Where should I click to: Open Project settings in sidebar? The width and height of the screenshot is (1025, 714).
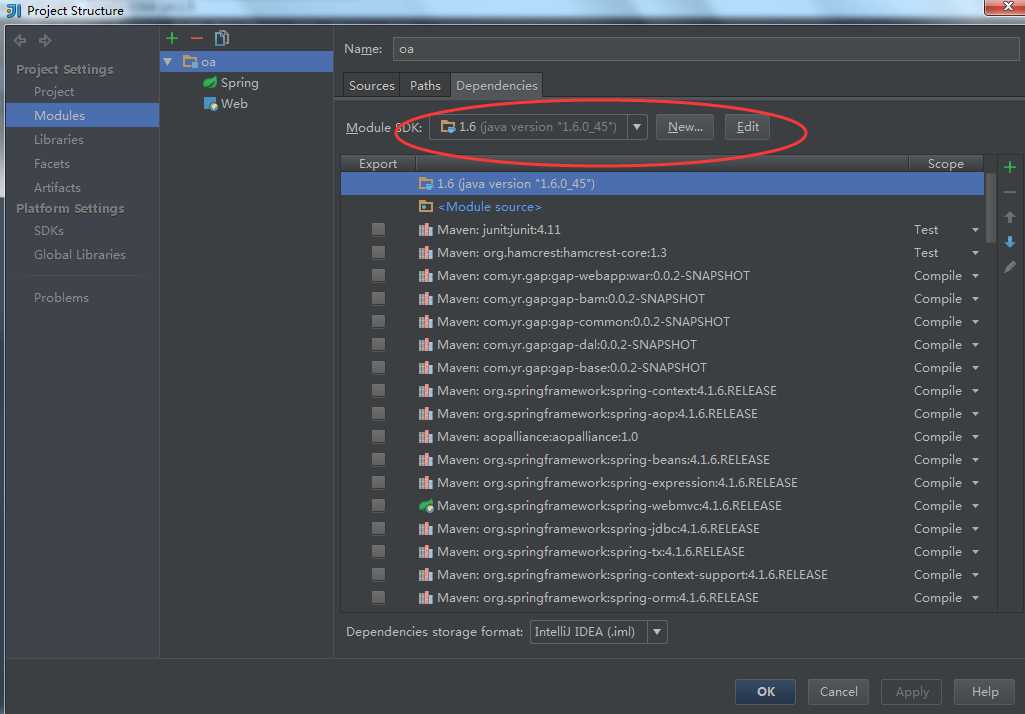[x=54, y=92]
